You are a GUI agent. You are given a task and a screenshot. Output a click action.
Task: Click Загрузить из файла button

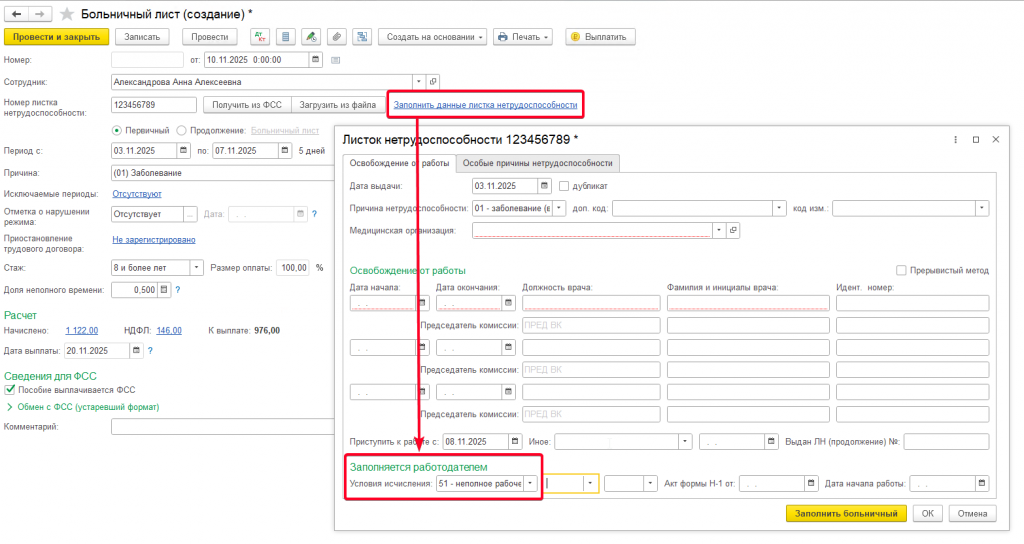point(338,104)
